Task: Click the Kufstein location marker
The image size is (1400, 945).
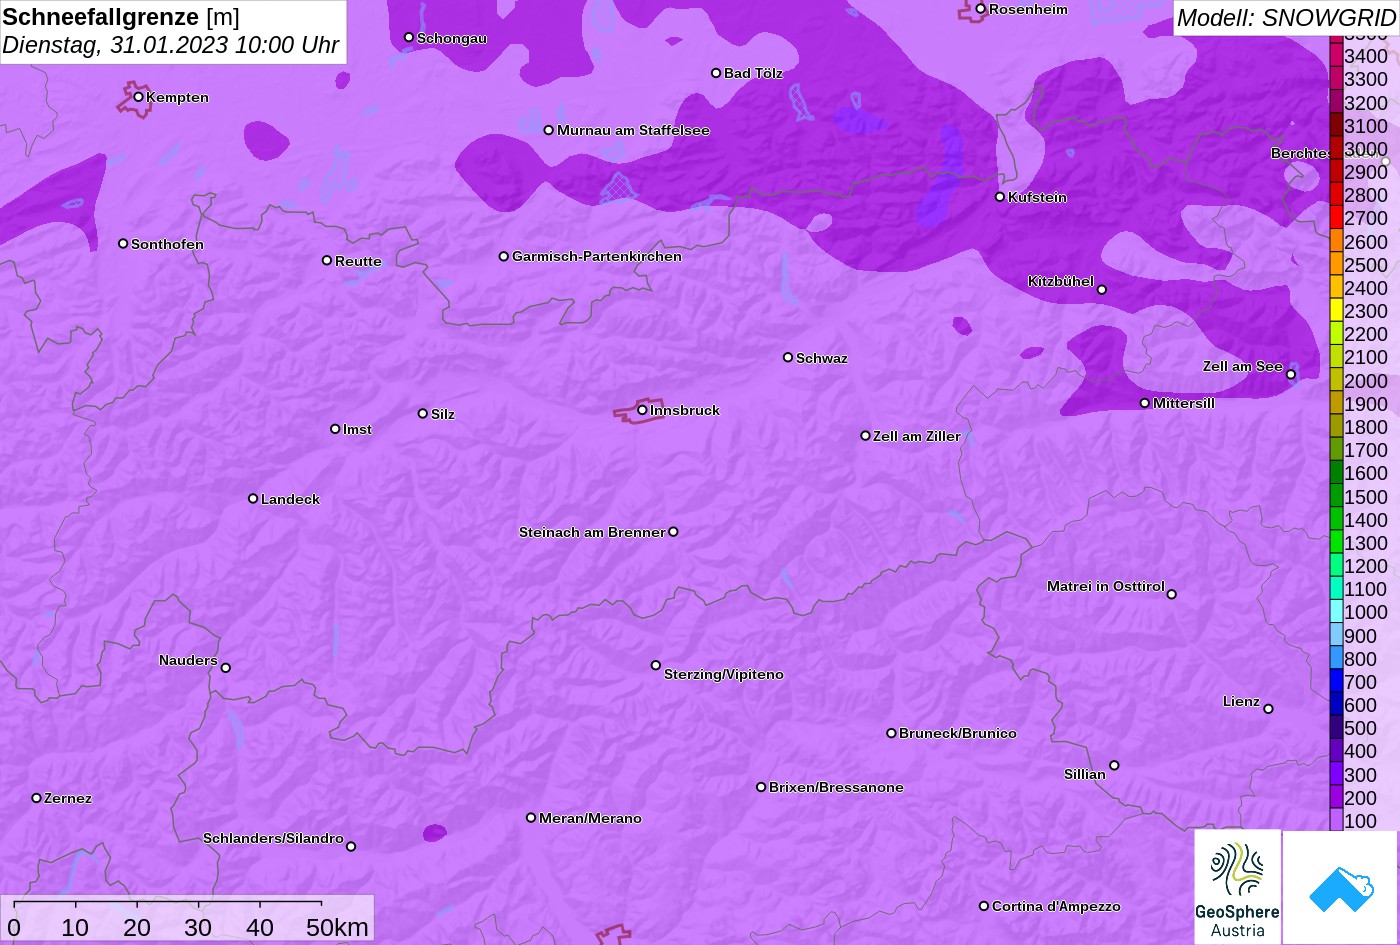Action: point(999,197)
